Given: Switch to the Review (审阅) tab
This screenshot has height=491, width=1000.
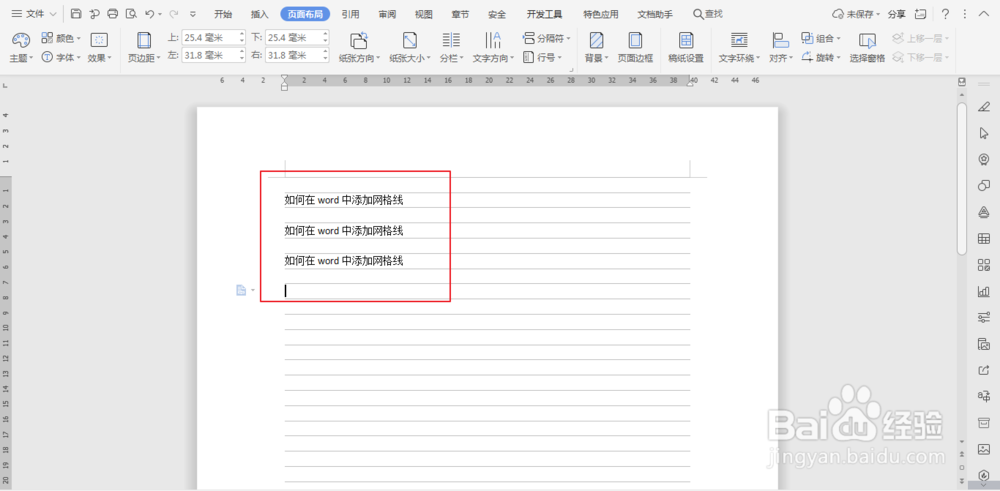Looking at the screenshot, I should [387, 14].
